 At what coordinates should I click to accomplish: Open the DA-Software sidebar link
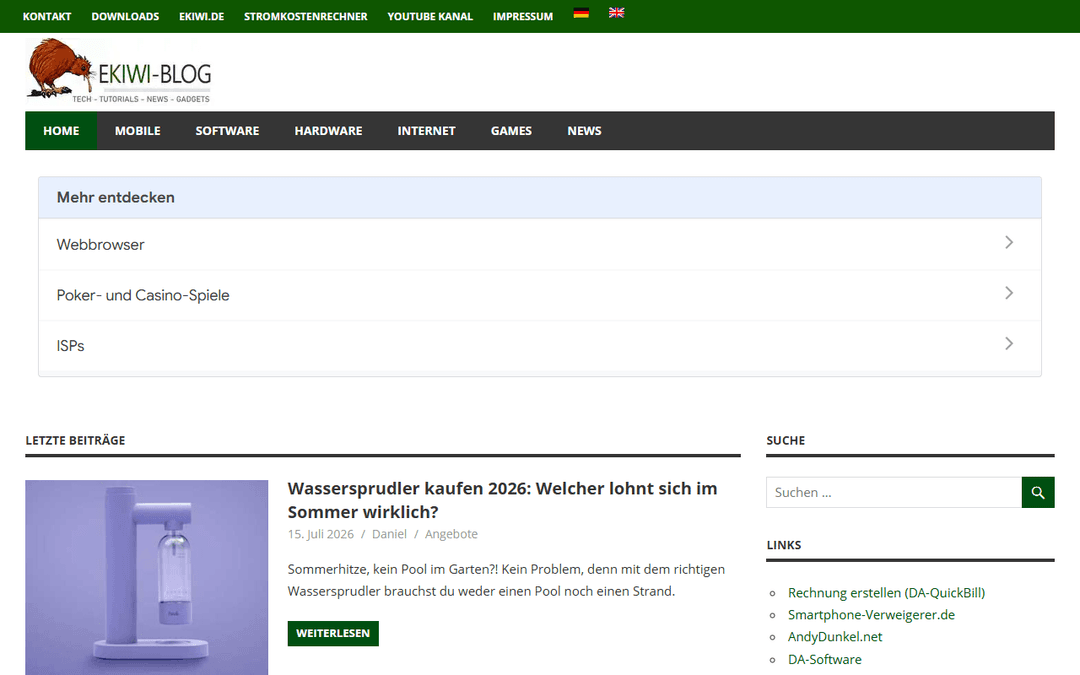[824, 659]
